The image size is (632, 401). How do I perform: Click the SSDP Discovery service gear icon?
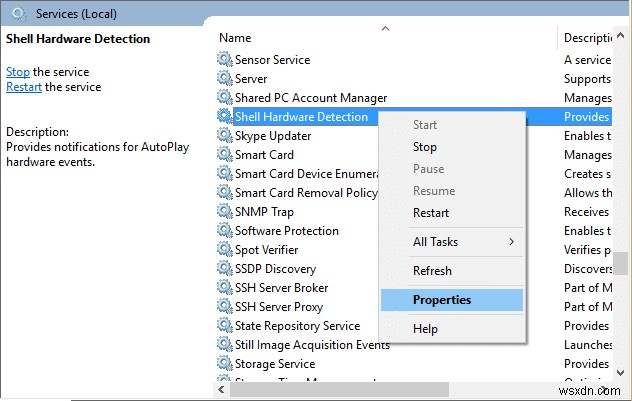pyautogui.click(x=224, y=269)
